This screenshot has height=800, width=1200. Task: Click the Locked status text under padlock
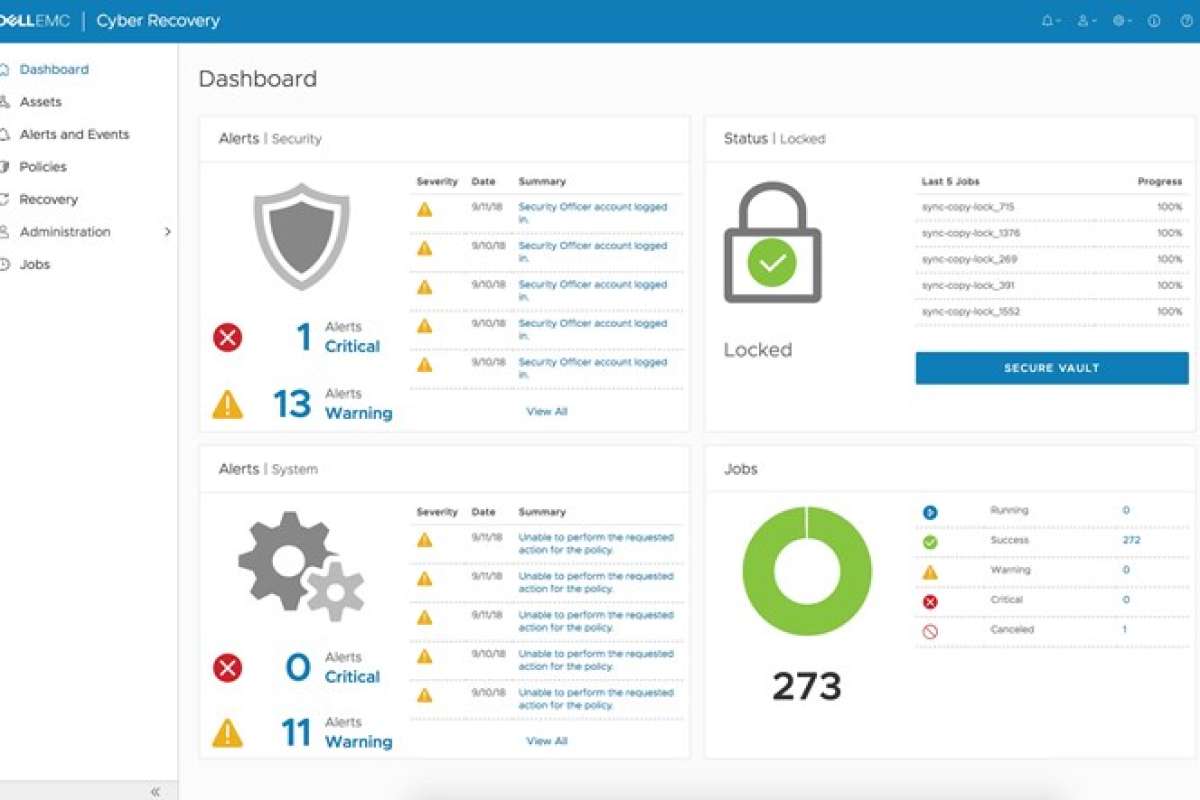758,350
